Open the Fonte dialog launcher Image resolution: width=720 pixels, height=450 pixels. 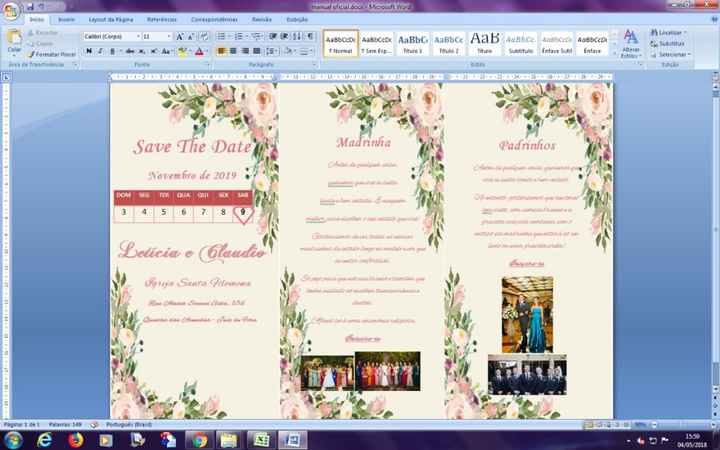207,65
